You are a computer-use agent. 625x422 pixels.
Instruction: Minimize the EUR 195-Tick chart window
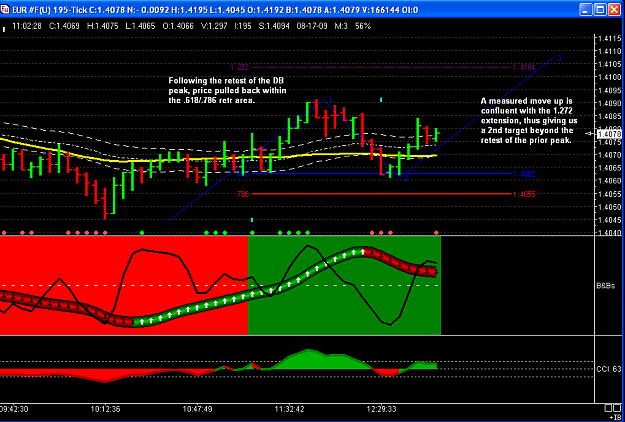(x=586, y=10)
